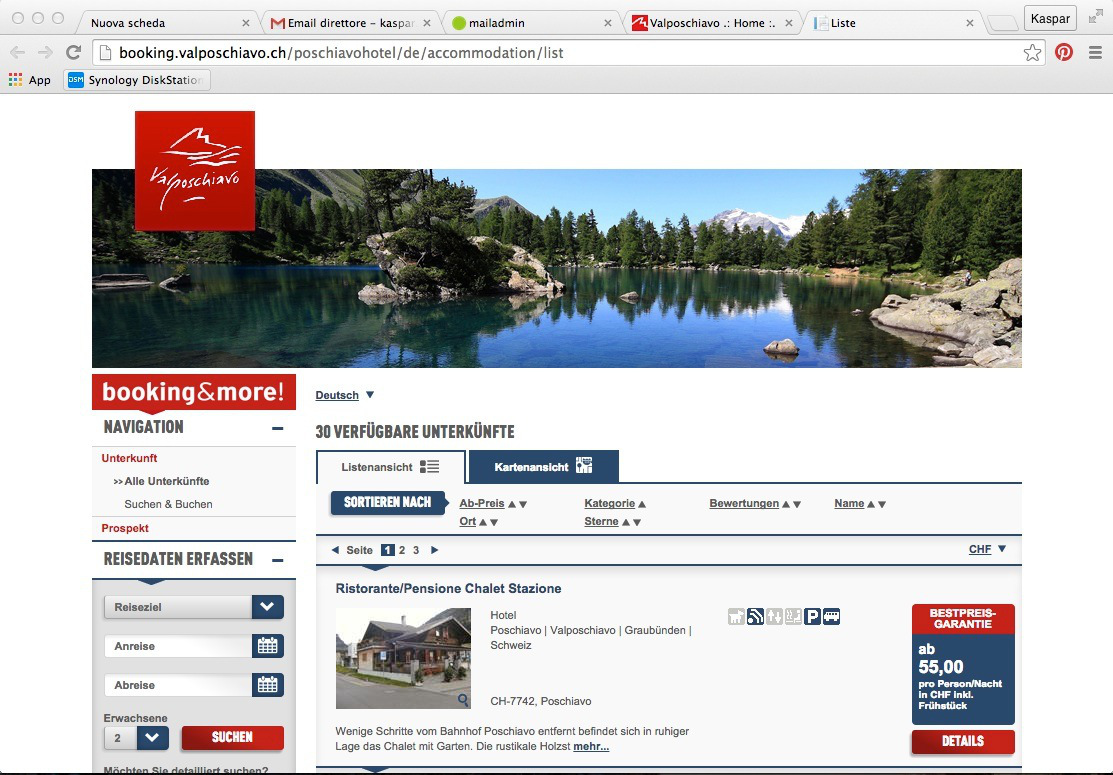Viewport: 1113px width, 775px height.
Task: Open the Anreise calendar picker icon
Action: pos(267,646)
